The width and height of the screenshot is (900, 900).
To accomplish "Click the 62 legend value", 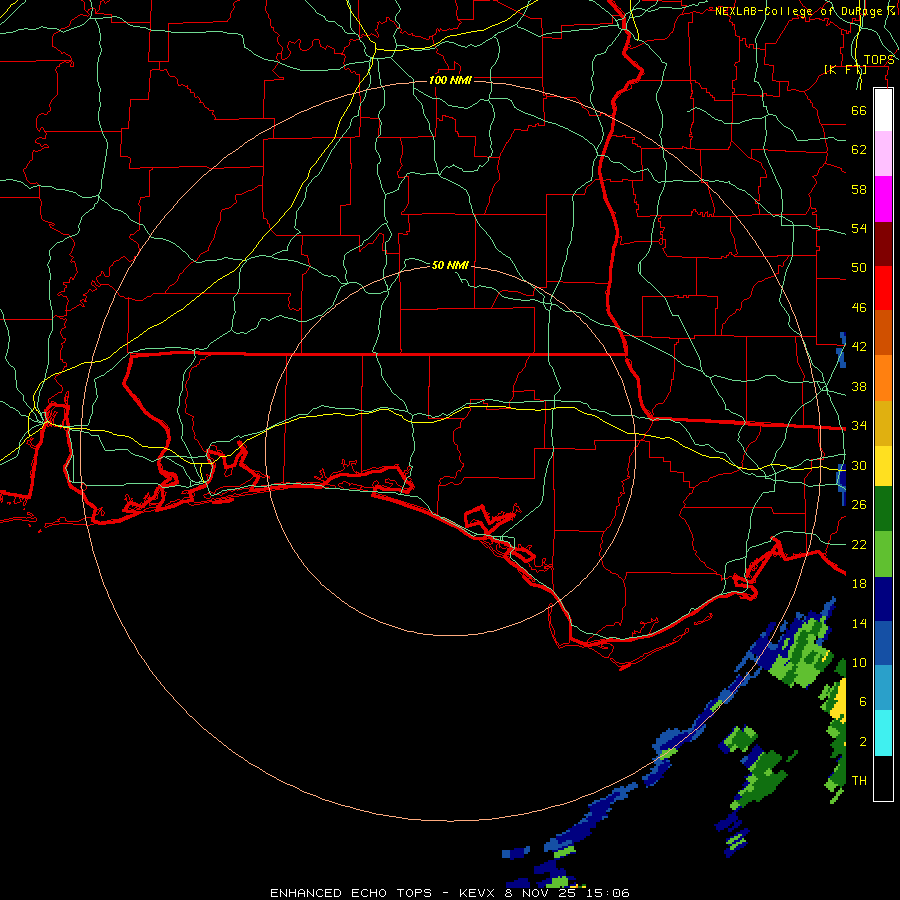I will [x=859, y=150].
